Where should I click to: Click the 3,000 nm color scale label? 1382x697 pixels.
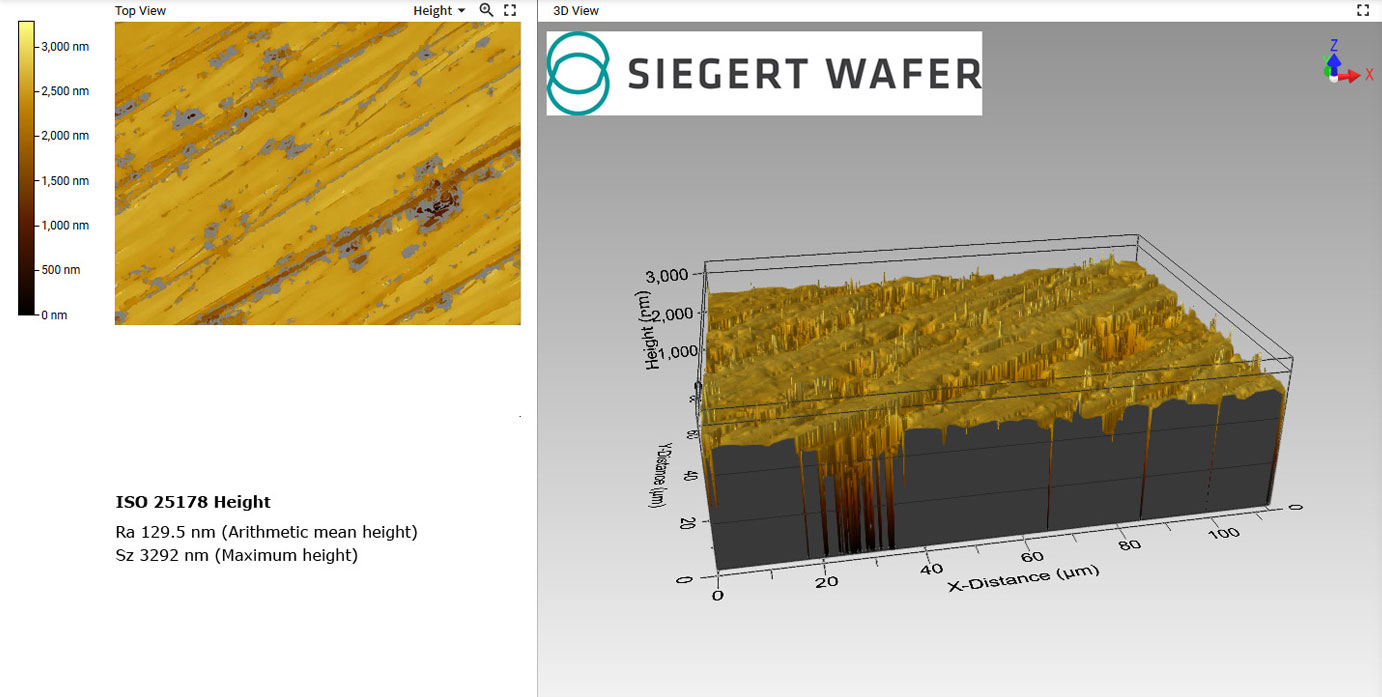65,46
